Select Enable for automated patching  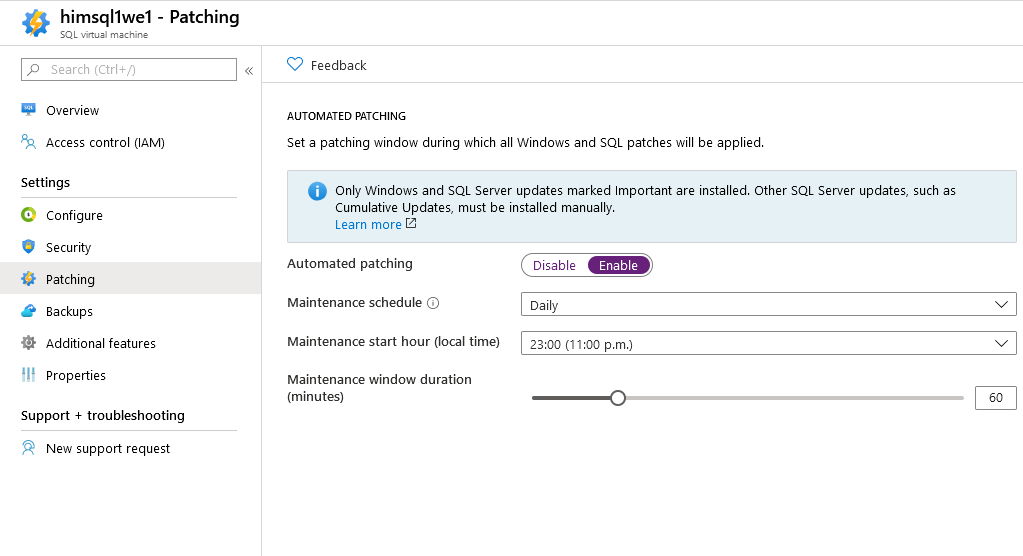[618, 265]
